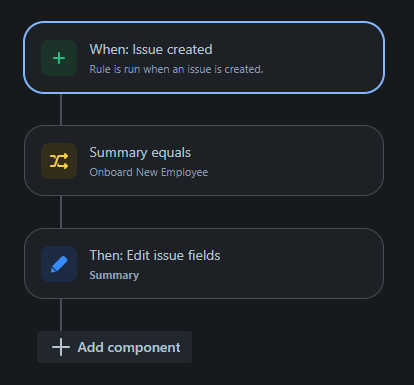
Task: Select 'Rule is run when an issue is created' text
Action: pos(176,69)
